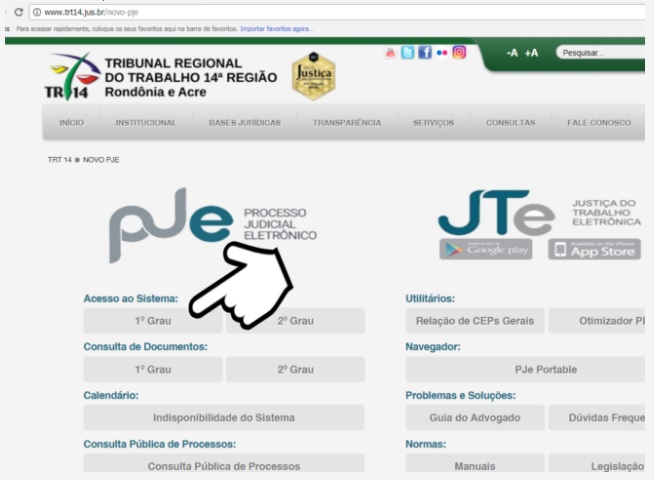Click the Importar favoritos agora link

(277, 29)
